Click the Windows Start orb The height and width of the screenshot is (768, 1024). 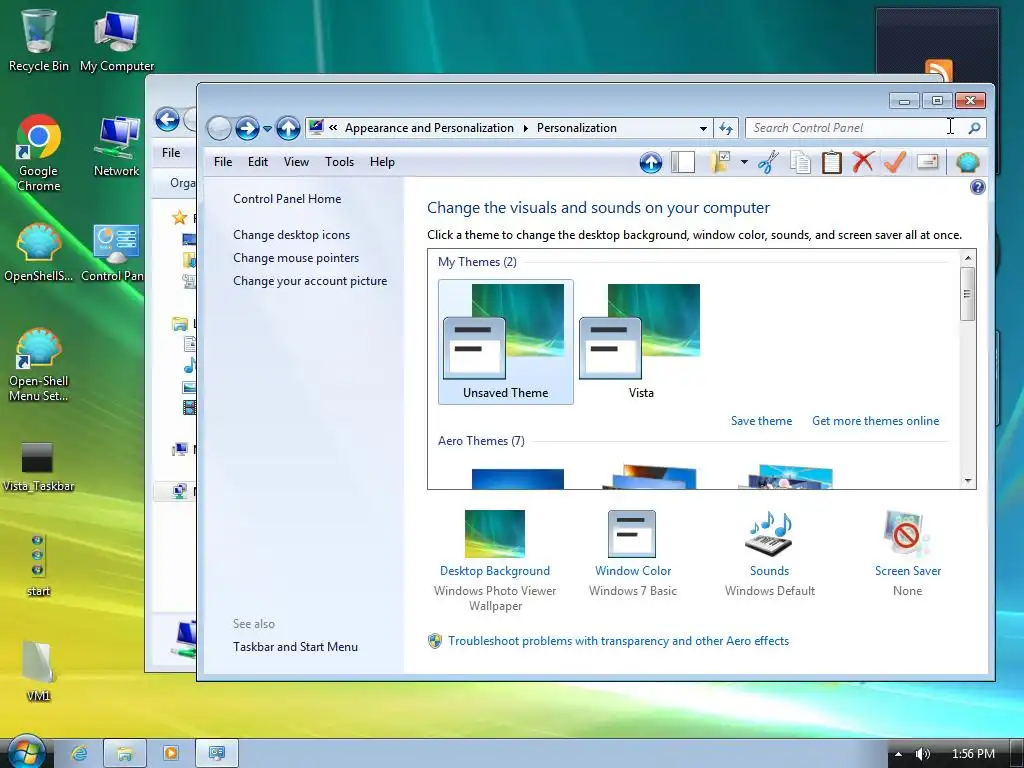(x=25, y=751)
